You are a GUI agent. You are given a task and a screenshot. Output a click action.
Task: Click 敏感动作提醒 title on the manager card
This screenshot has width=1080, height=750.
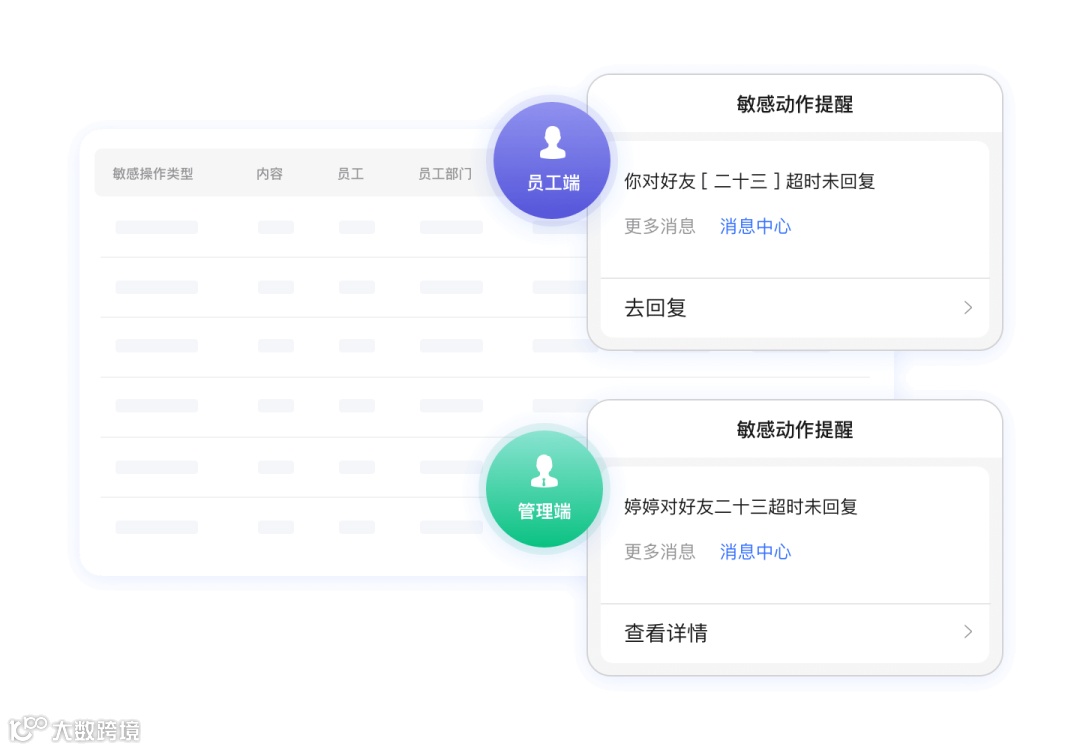[795, 430]
